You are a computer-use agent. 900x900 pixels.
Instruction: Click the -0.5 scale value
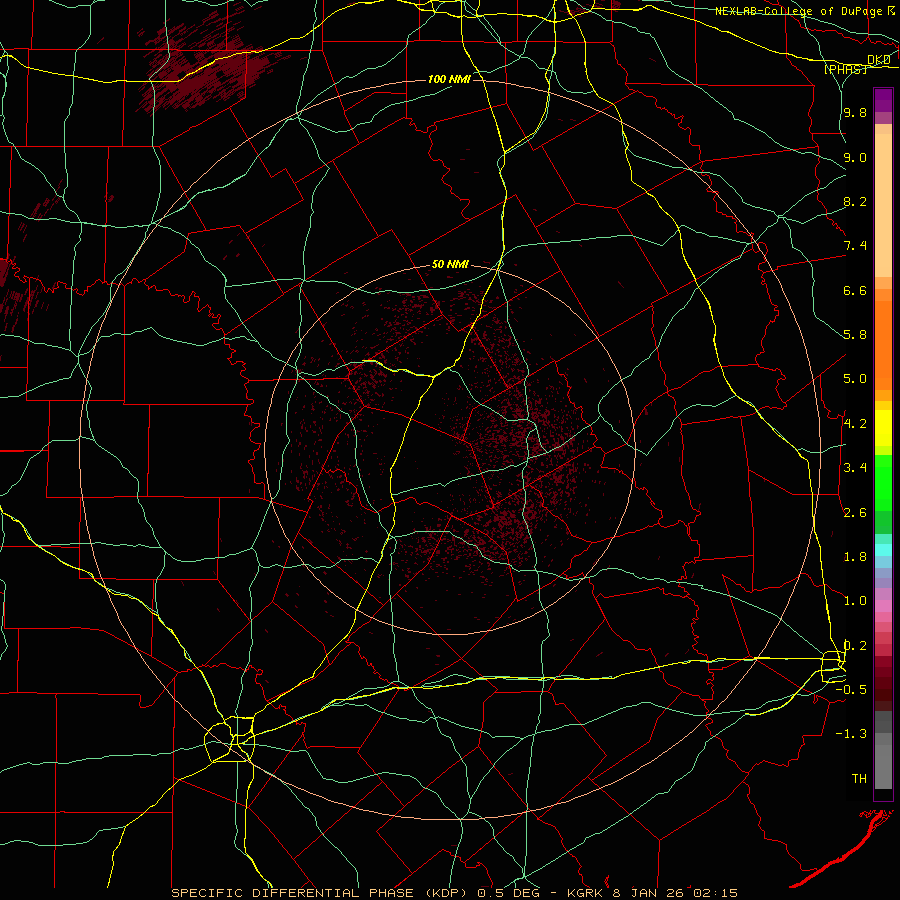851,689
